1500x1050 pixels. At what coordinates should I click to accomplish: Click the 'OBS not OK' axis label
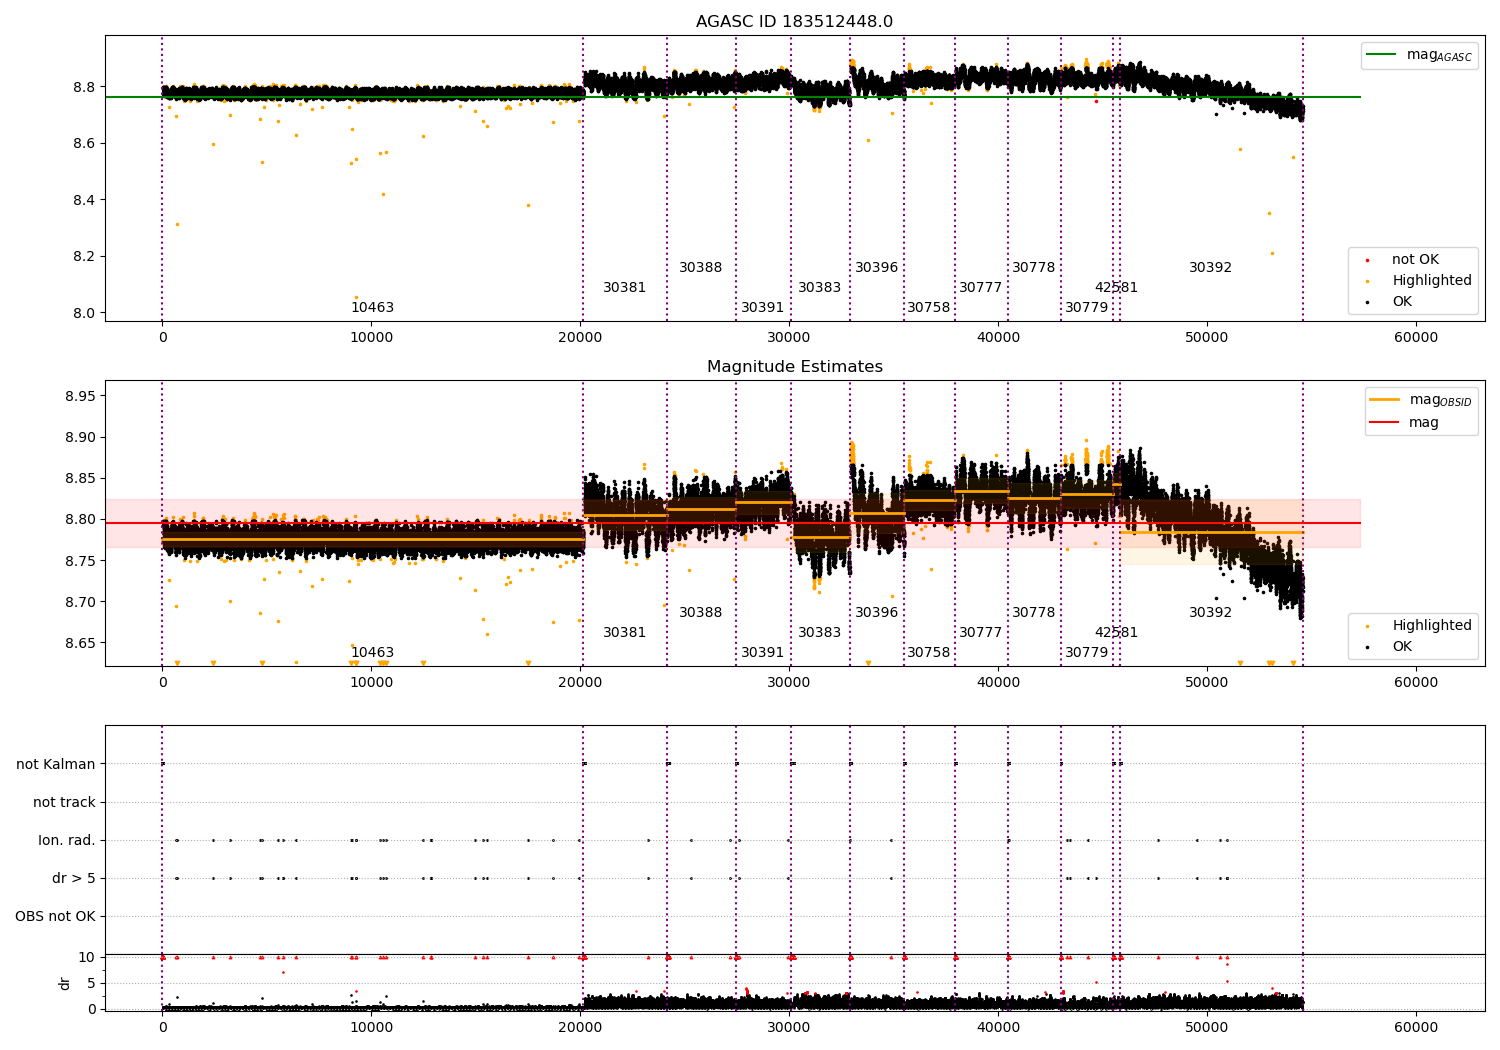click(x=55, y=916)
